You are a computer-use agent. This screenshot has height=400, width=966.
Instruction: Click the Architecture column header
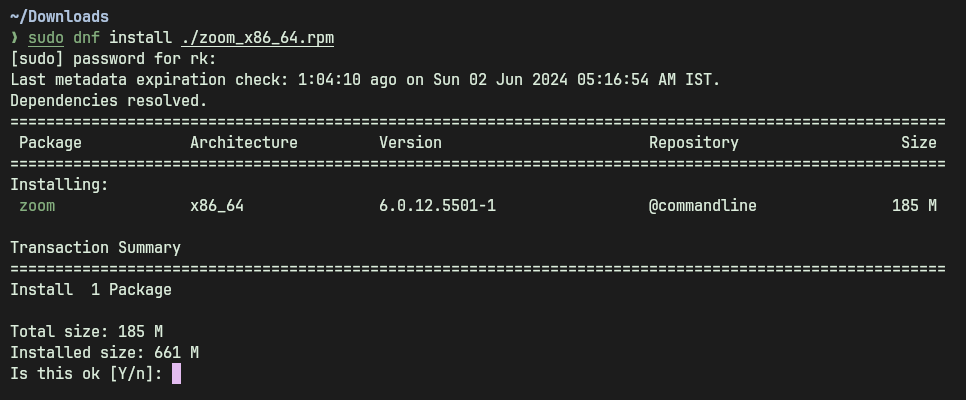[244, 143]
